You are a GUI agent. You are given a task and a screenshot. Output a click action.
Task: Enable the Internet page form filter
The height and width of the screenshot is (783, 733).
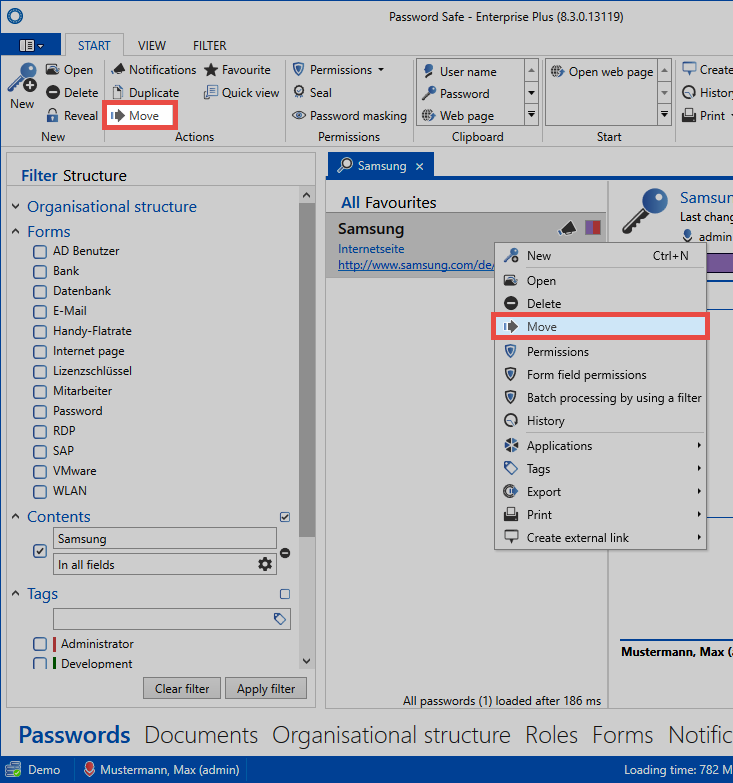[x=40, y=351]
